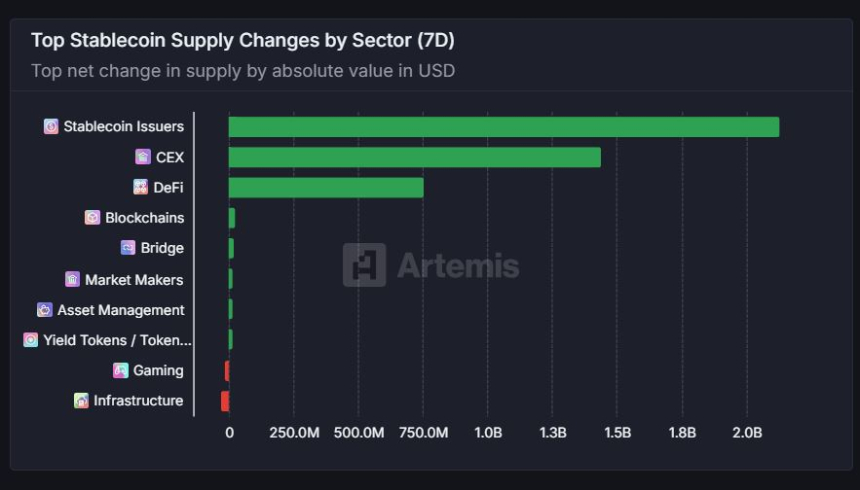Click the chart title text

click(x=242, y=40)
